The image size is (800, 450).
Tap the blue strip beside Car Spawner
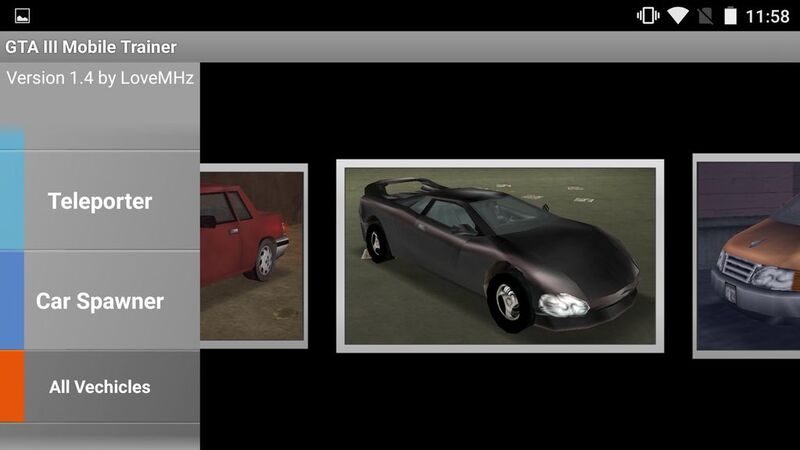pyautogui.click(x=12, y=301)
